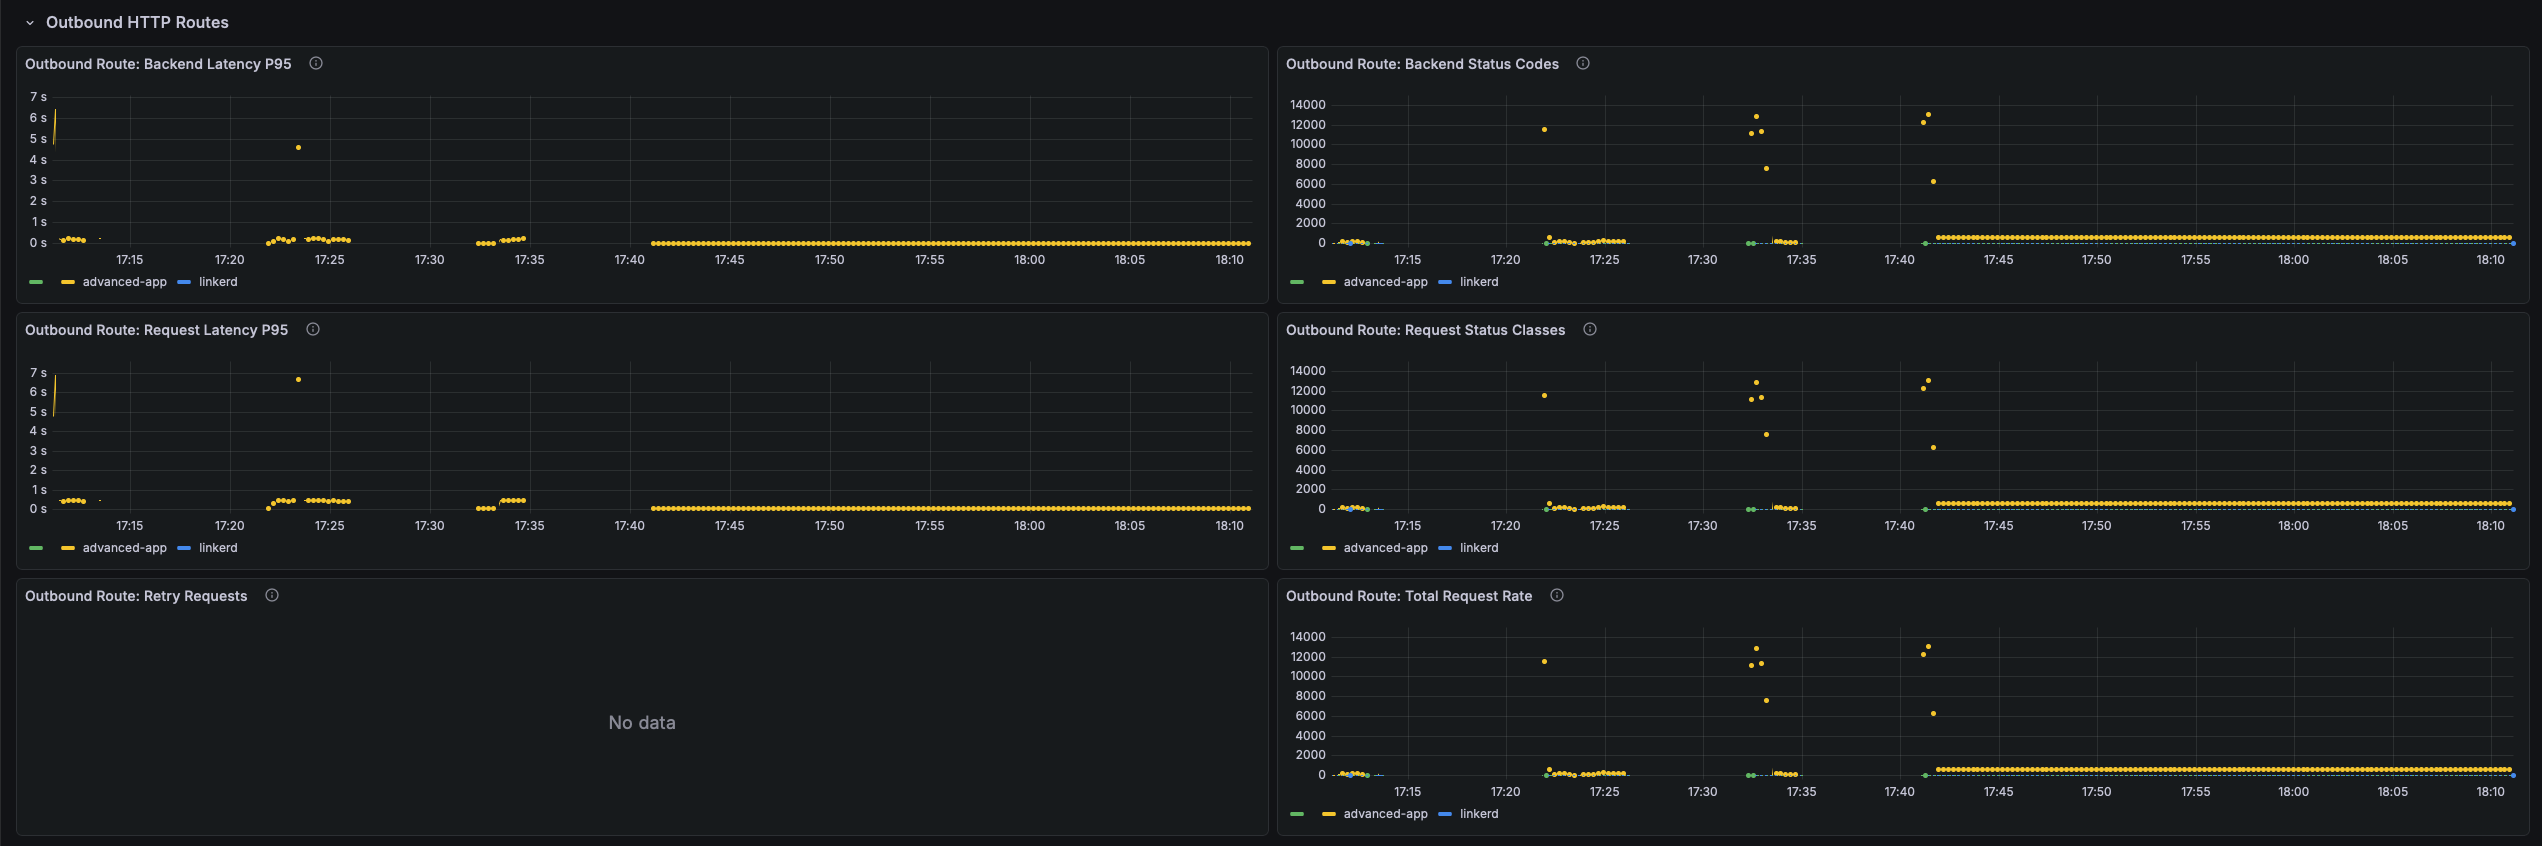View info icon for Retry Requests panel
2542x846 pixels.
tap(272, 595)
